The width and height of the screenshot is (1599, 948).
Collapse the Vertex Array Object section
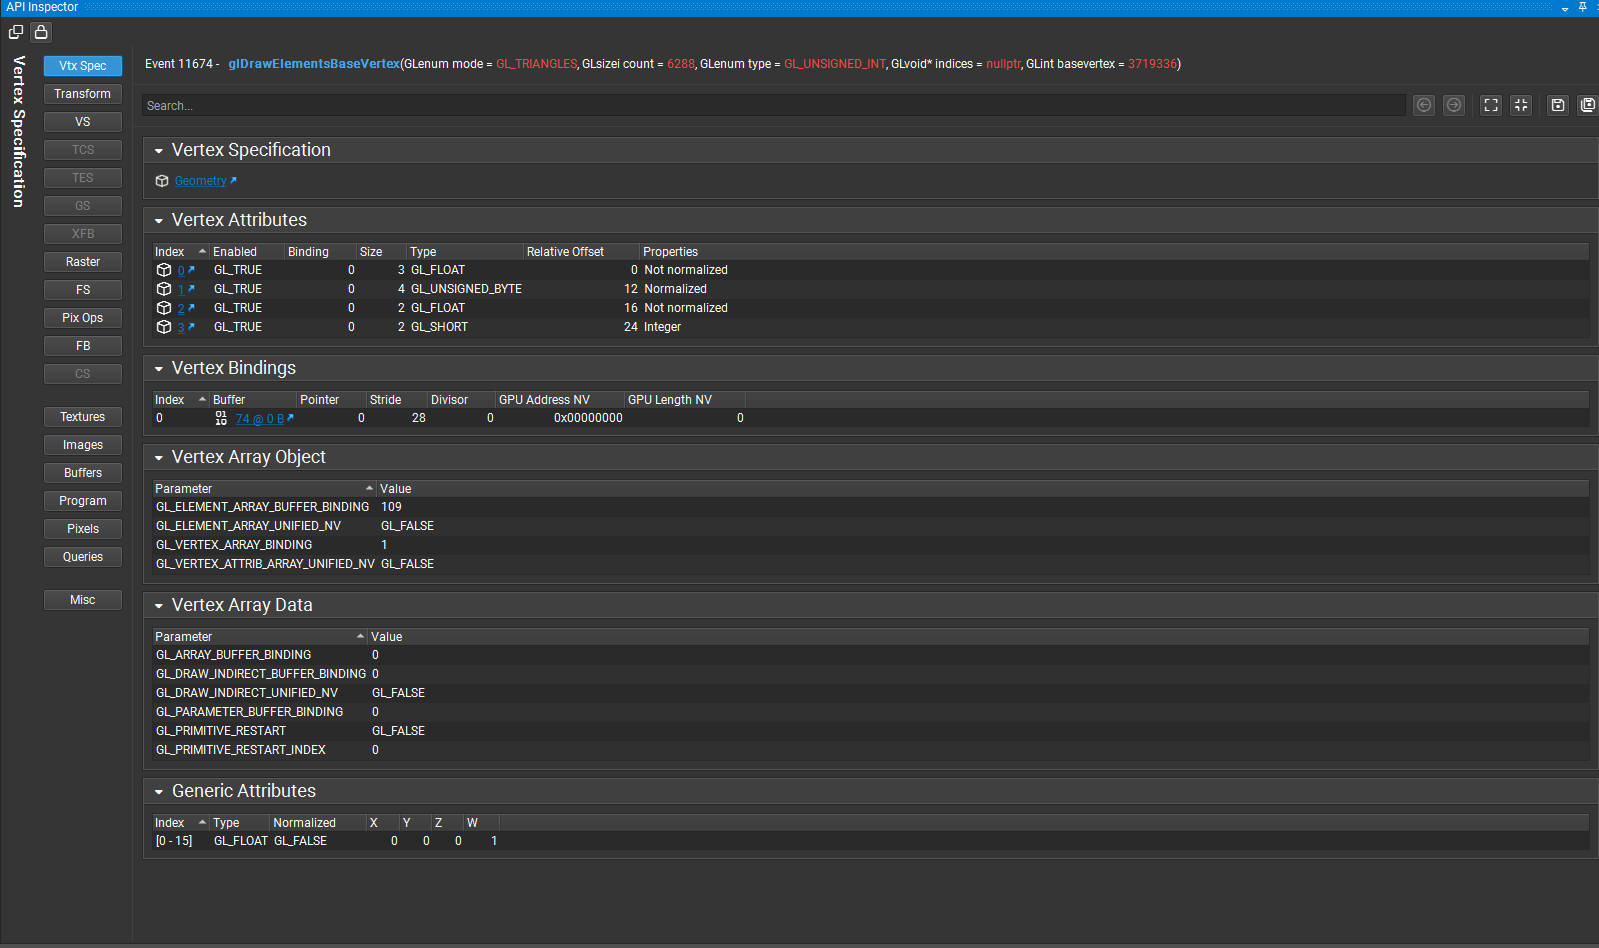pos(159,458)
